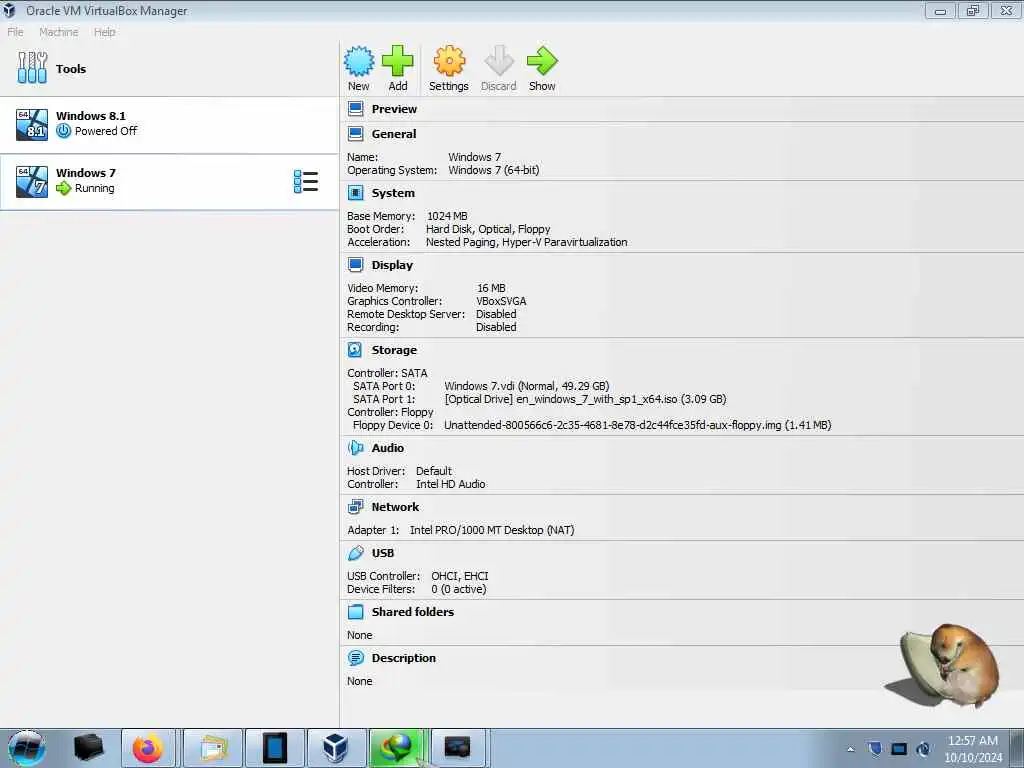Viewport: 1024px width, 768px height.
Task: Click the Windows 7 (64-bit) operating system value
Action: point(494,170)
